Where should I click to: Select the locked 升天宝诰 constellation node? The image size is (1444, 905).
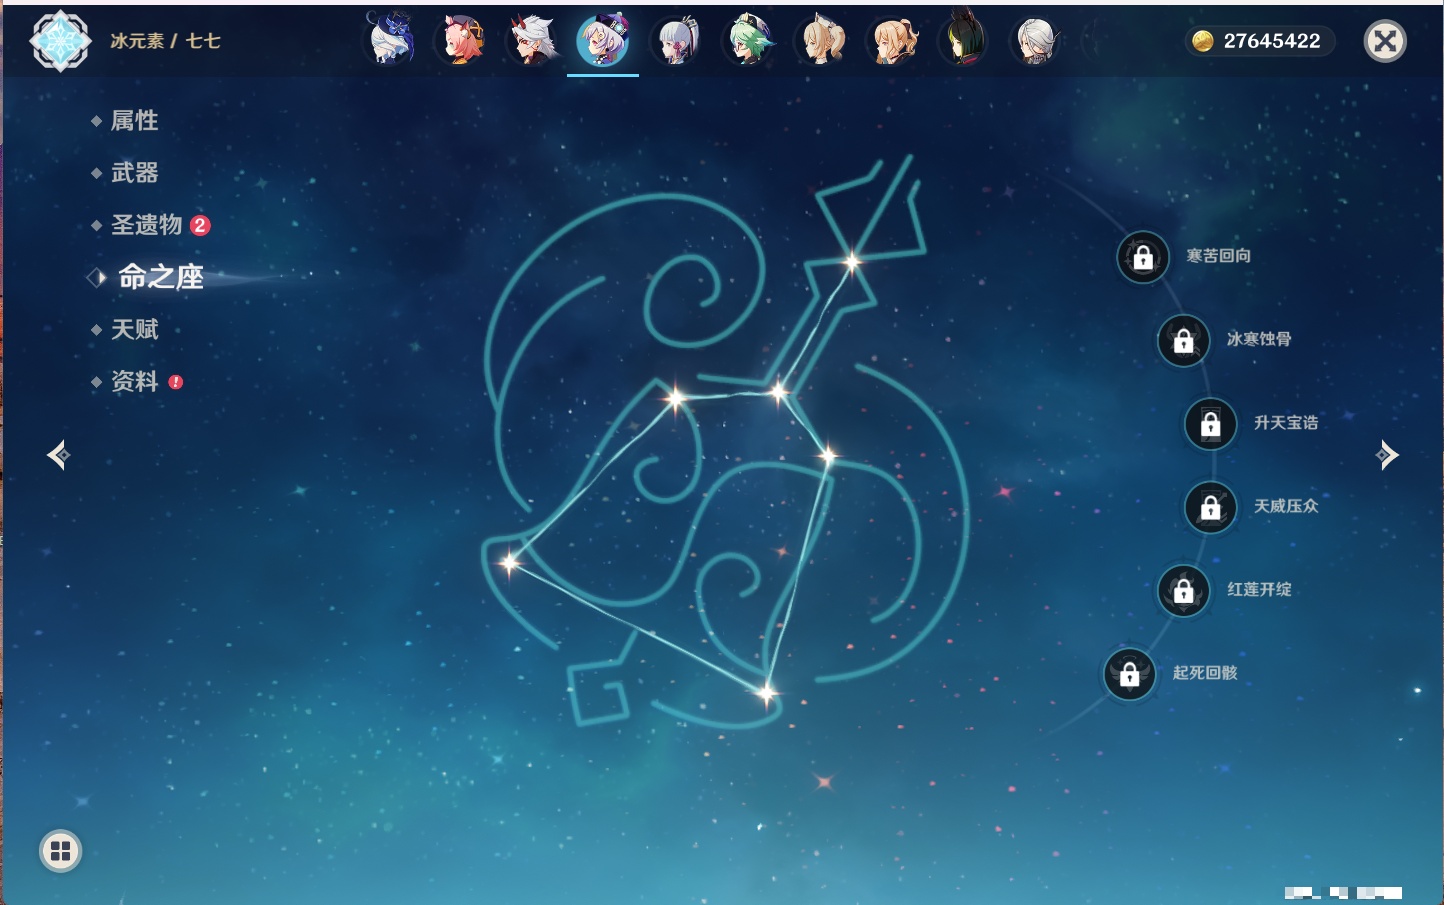point(1211,424)
